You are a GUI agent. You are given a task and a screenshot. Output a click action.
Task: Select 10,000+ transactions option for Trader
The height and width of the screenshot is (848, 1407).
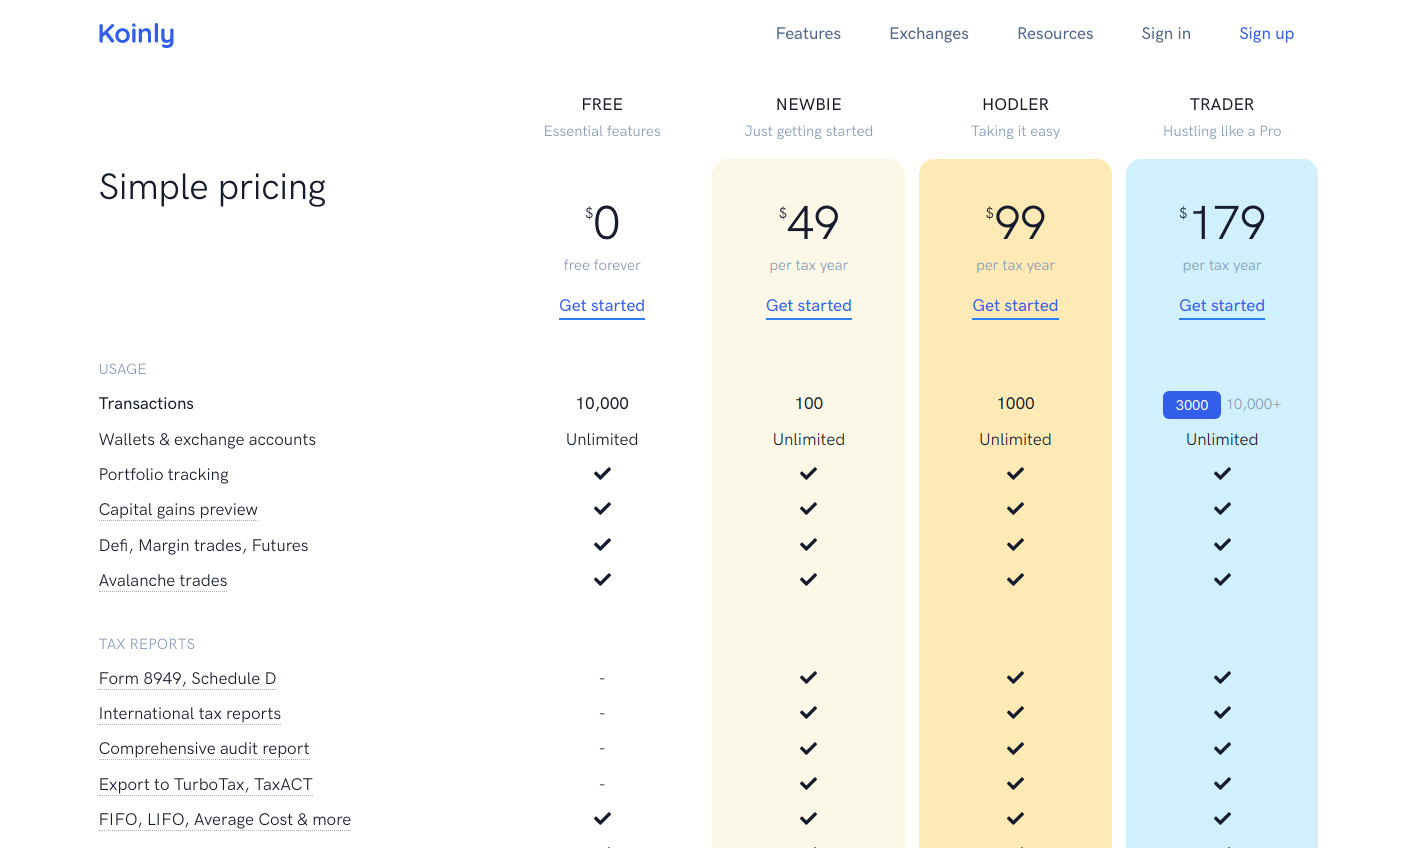pyautogui.click(x=1253, y=404)
